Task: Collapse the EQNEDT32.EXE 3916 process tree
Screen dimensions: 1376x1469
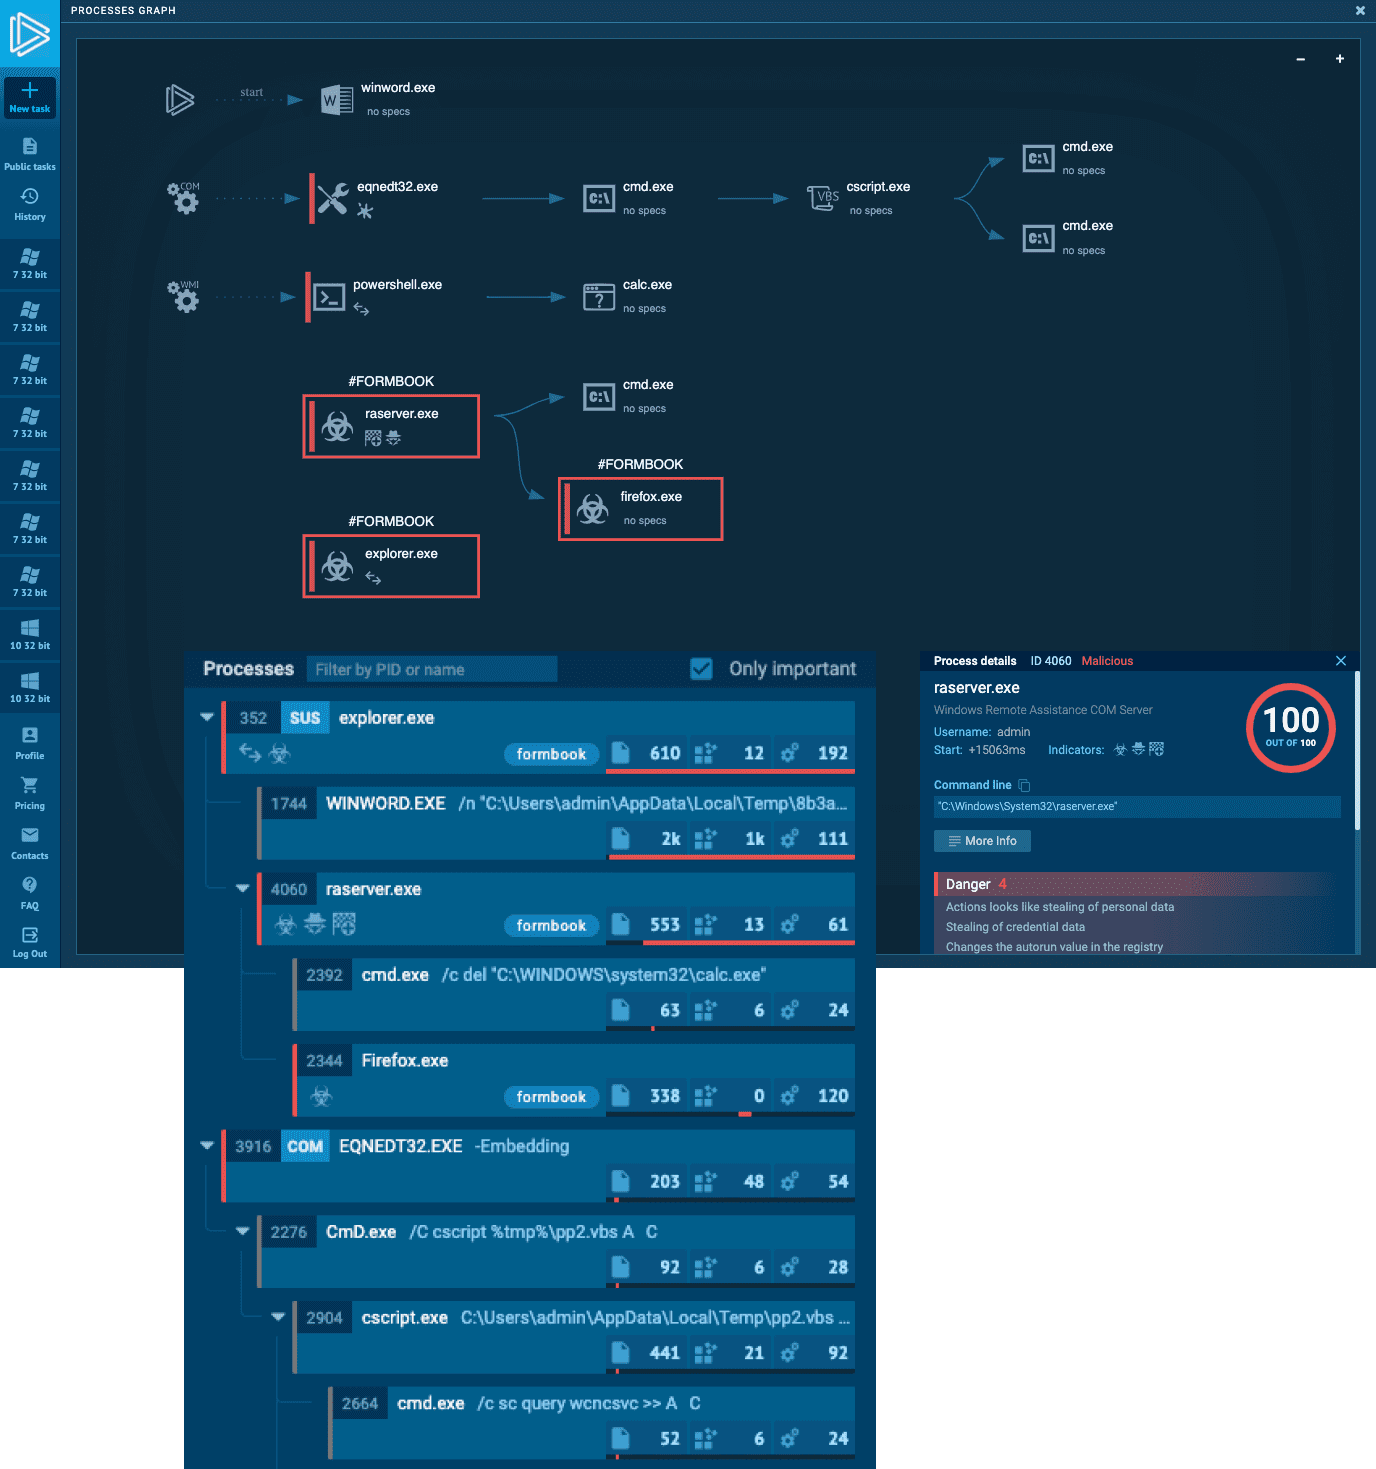Action: coord(207,1145)
